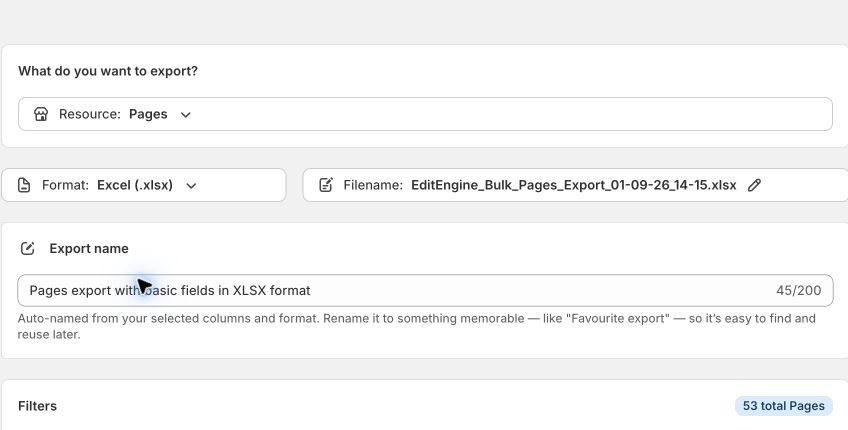Click the document icon beside Format
Viewport: 848px width, 430px height.
click(x=24, y=185)
